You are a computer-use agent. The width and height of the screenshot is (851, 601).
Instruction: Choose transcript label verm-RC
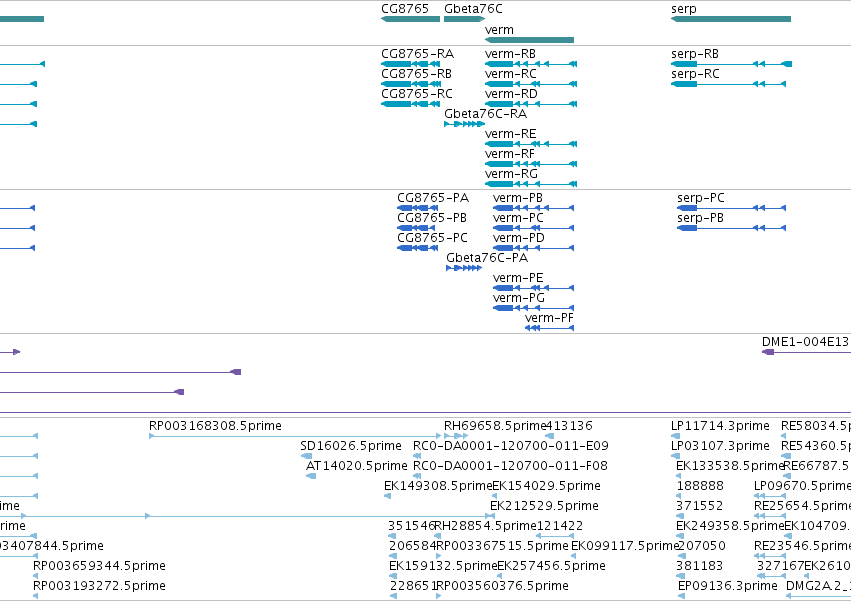[x=511, y=74]
